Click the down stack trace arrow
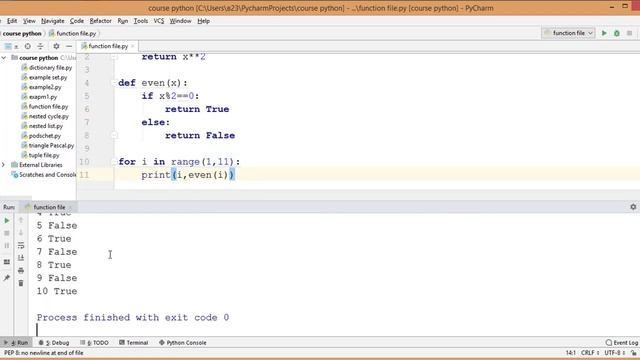Viewport: 640px width, 360px height. tap(21, 233)
